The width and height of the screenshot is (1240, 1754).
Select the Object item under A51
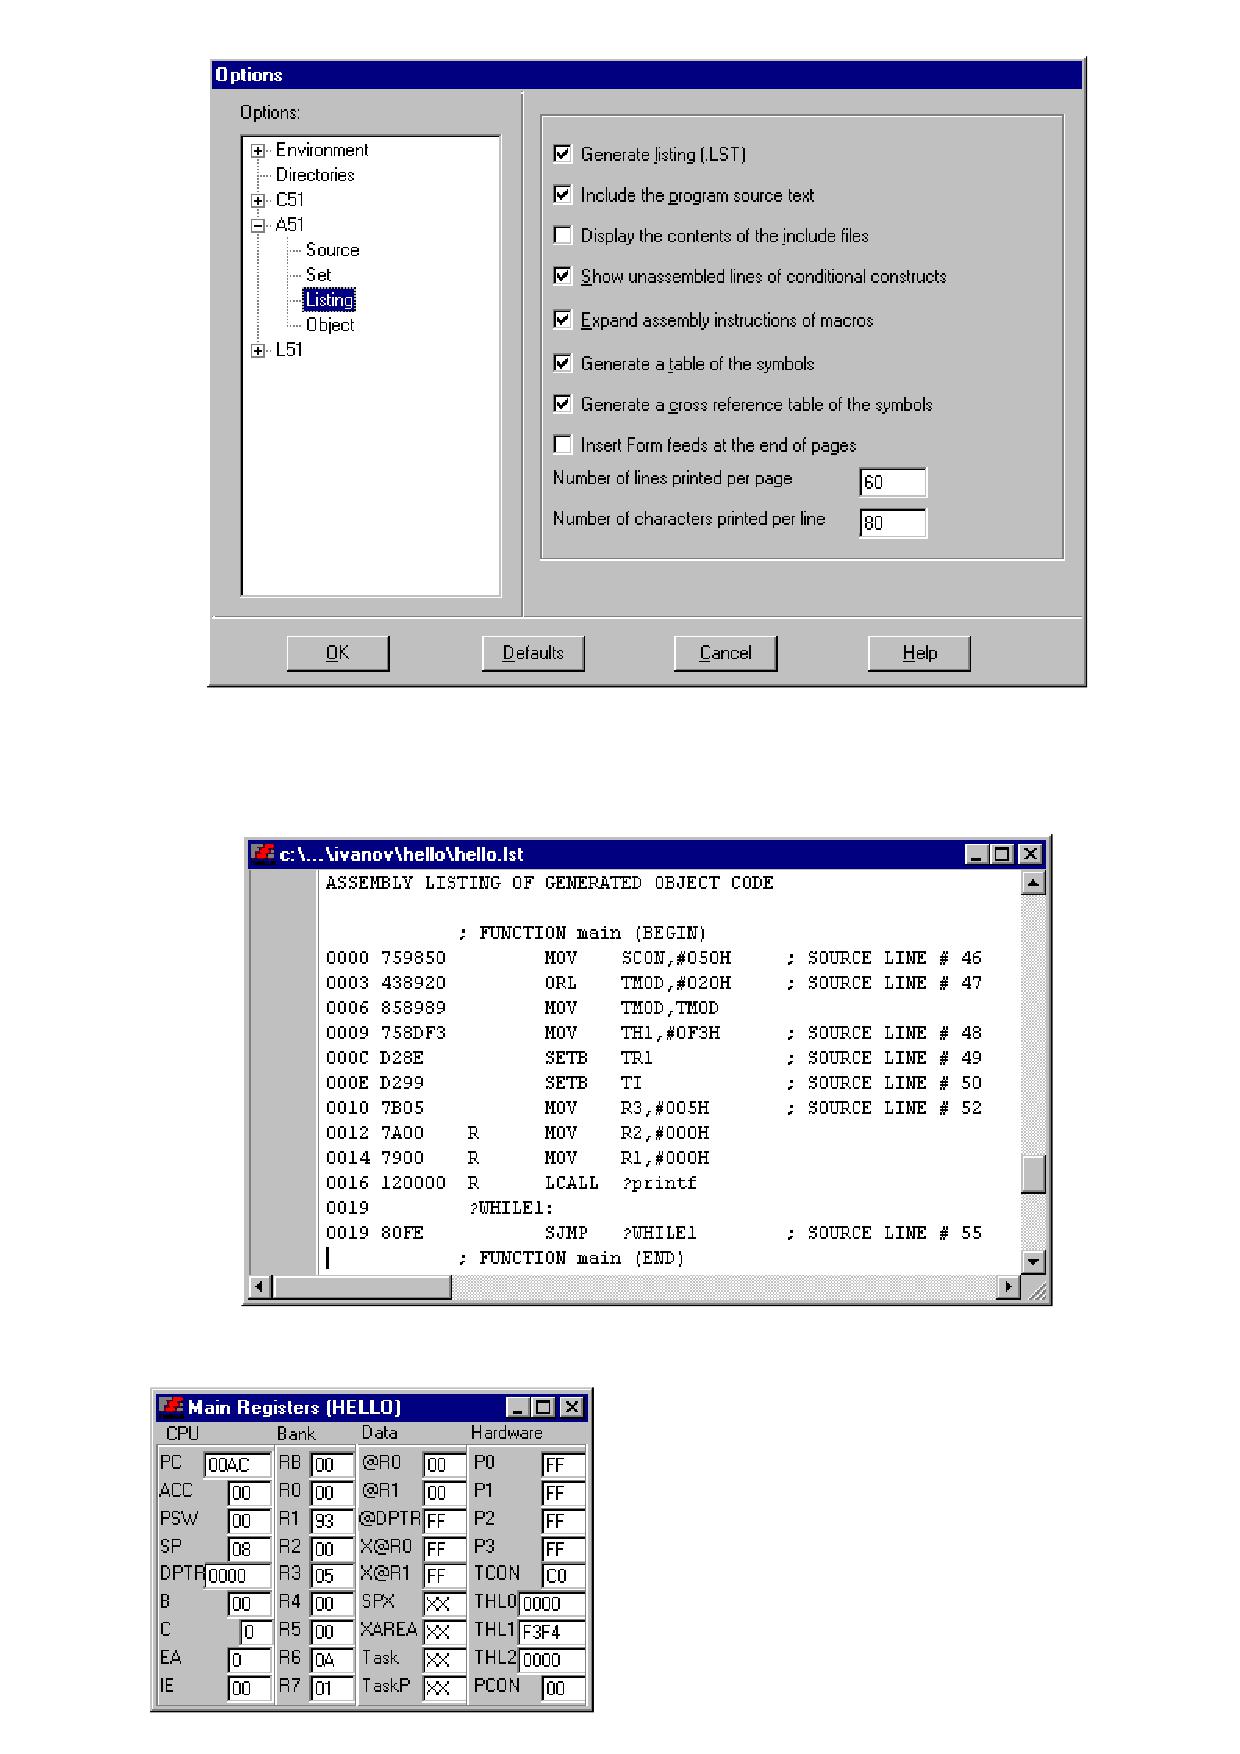[330, 325]
